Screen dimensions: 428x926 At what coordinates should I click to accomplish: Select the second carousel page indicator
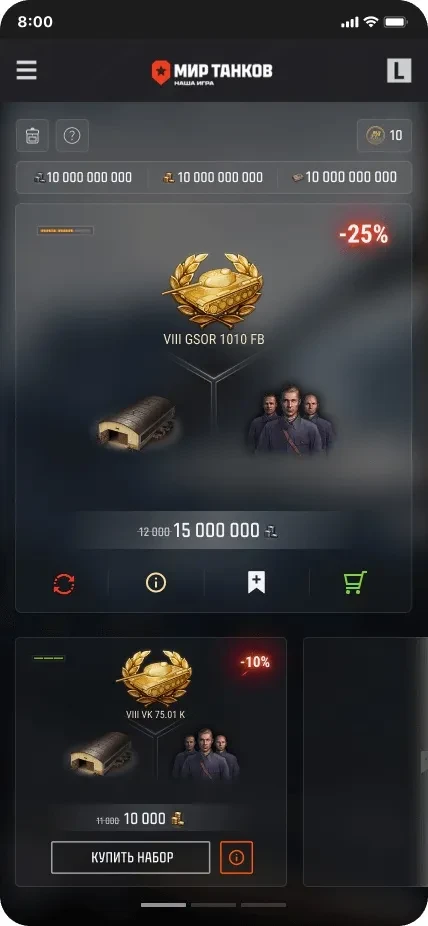tap(213, 905)
